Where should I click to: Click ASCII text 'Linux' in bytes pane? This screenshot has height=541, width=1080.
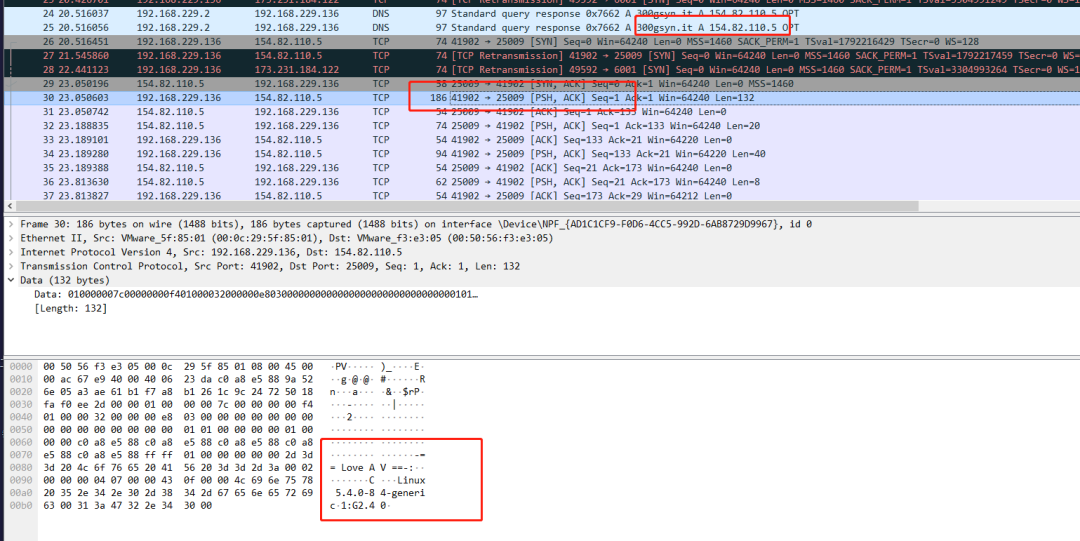[x=411, y=480]
